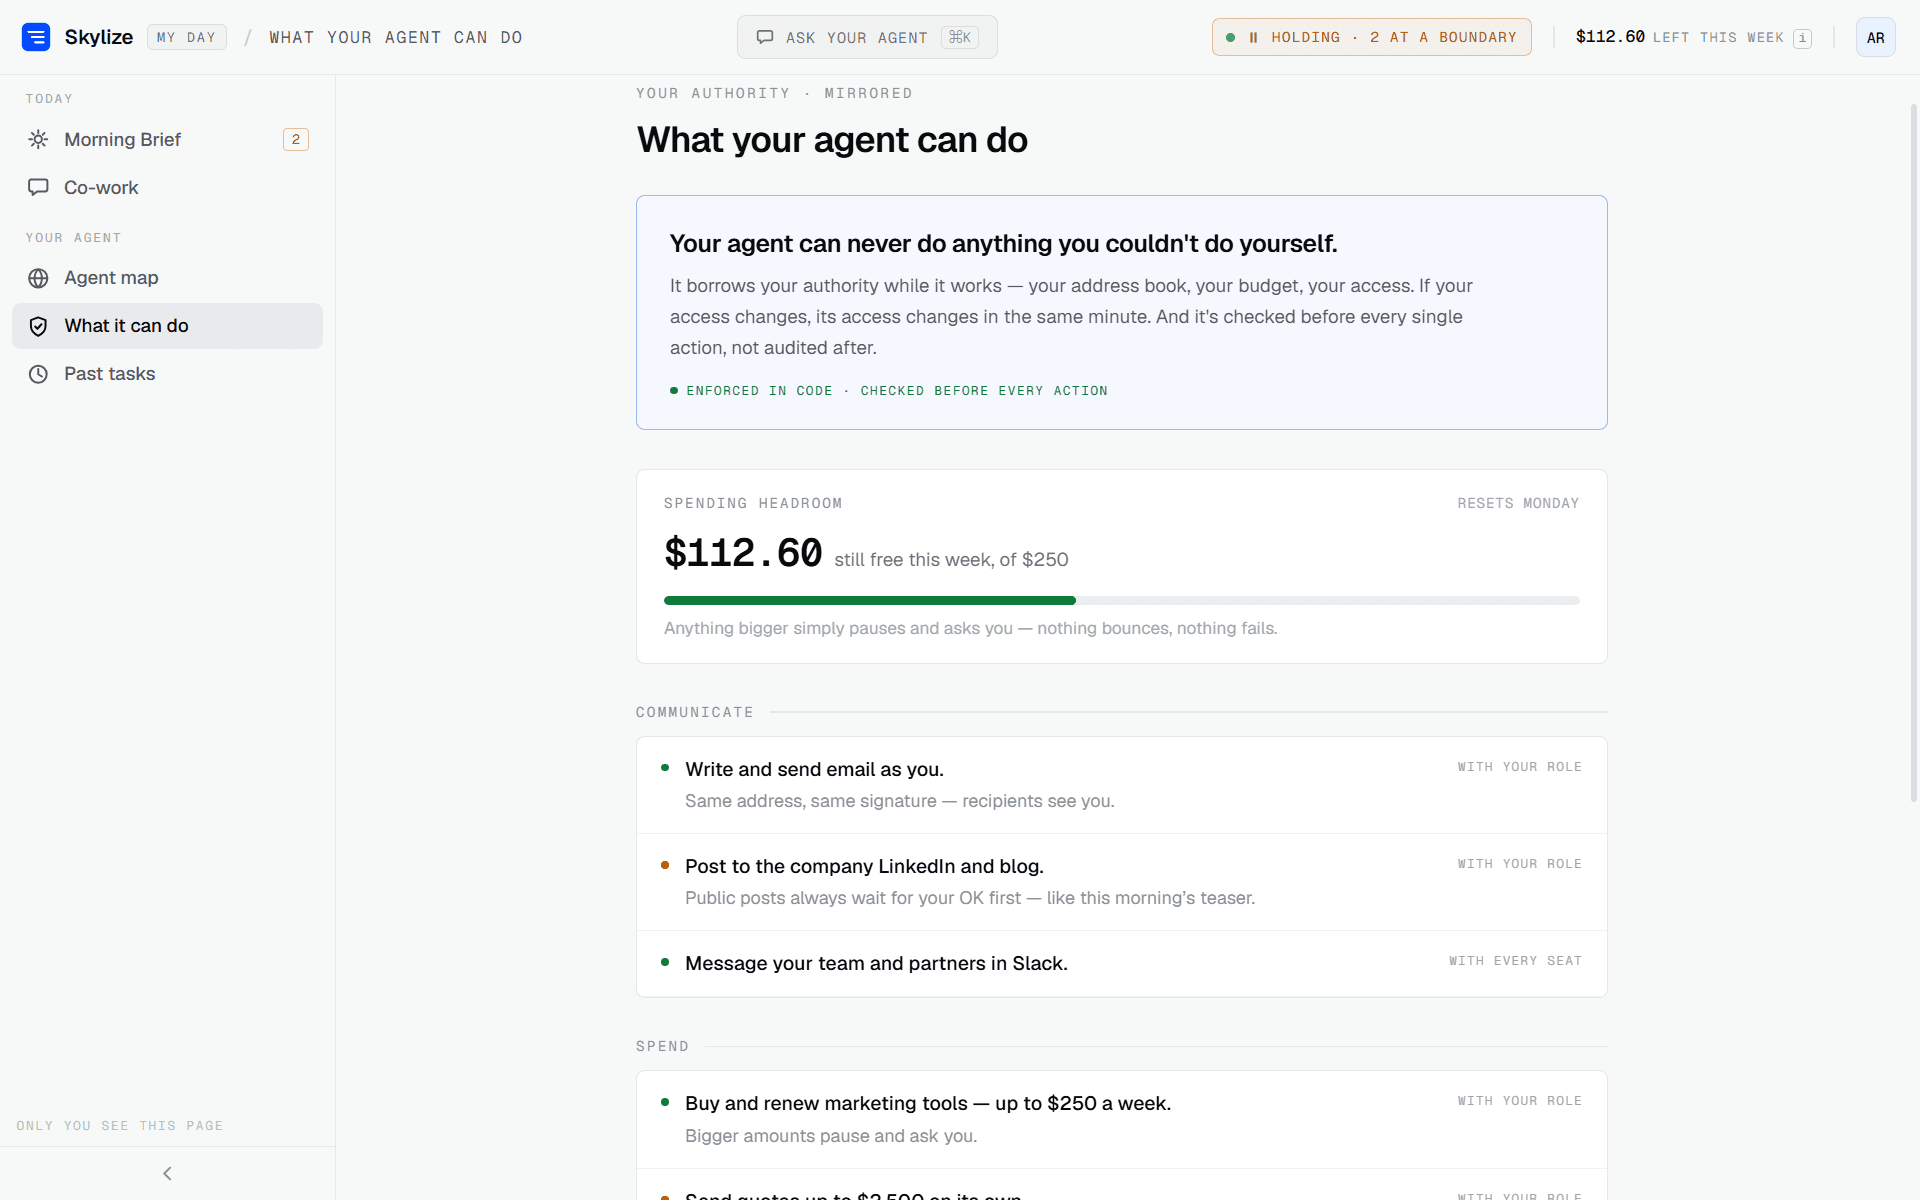Click the info icon beside Left This Week
The image size is (1920, 1200).
1802,38
